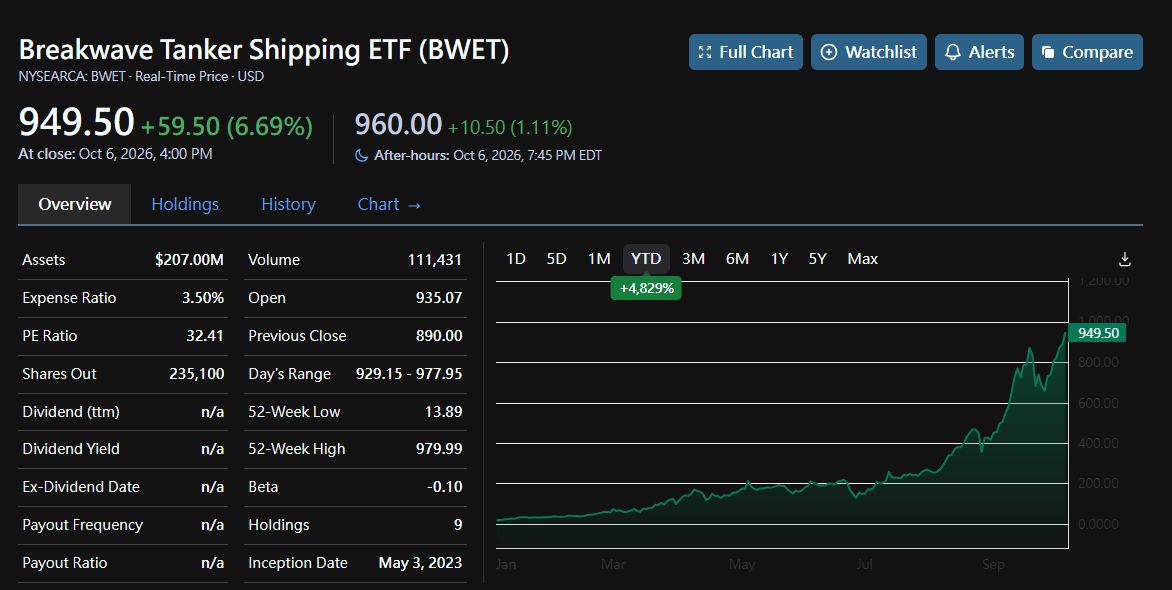Click the Inception Date May 3, 2023
The width and height of the screenshot is (1172, 590).
[x=420, y=563]
